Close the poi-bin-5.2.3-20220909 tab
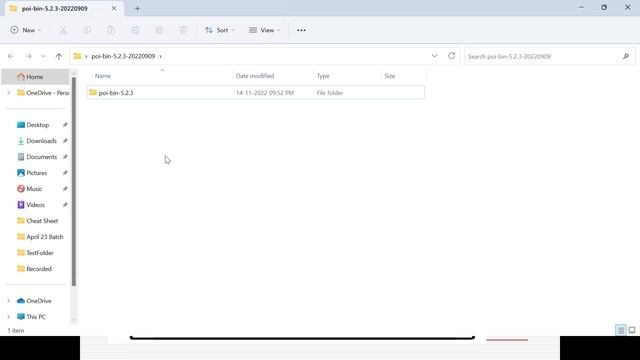Screen dimensions: 640x360 (x=114, y=8)
